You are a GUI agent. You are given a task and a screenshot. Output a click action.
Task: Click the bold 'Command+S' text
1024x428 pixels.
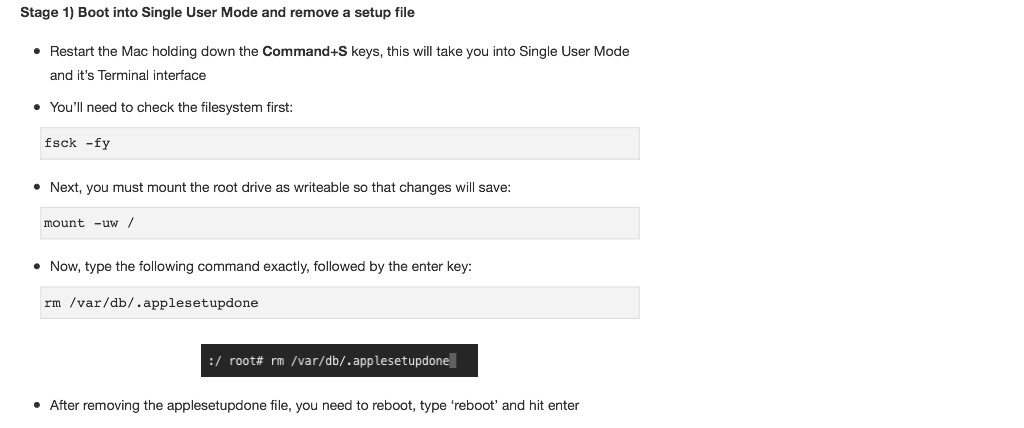(x=305, y=51)
